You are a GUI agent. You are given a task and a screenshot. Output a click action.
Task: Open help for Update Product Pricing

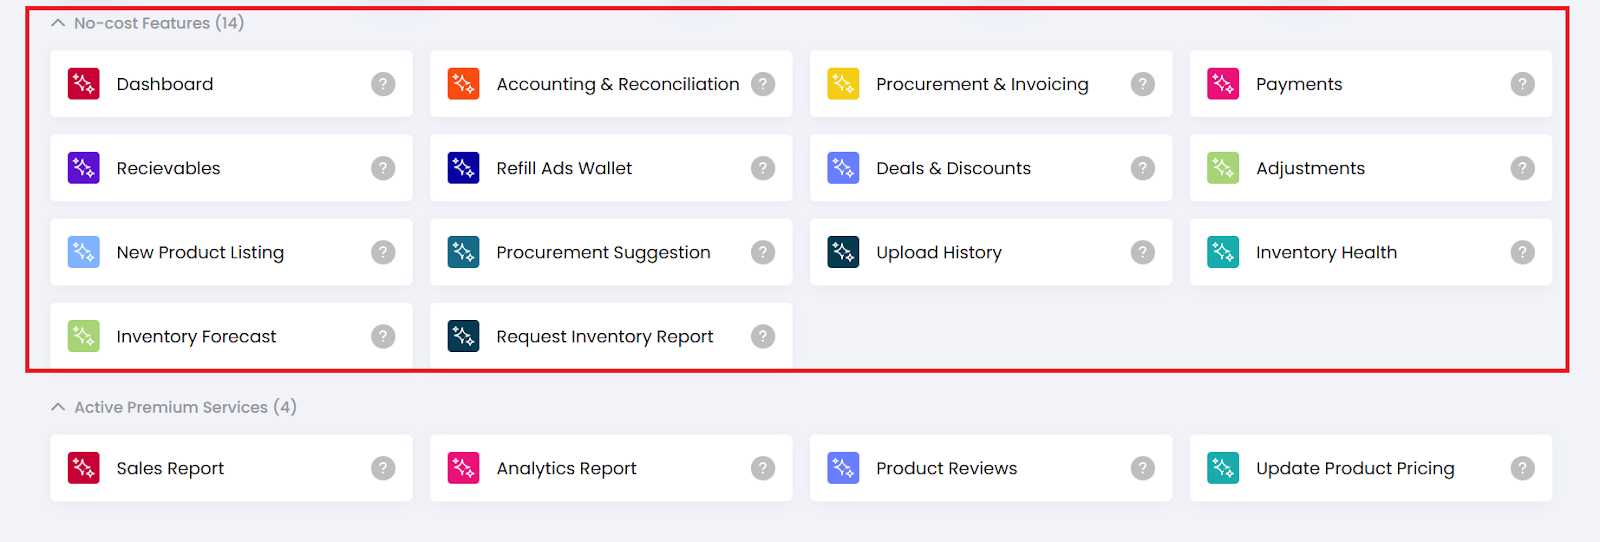tap(1523, 468)
